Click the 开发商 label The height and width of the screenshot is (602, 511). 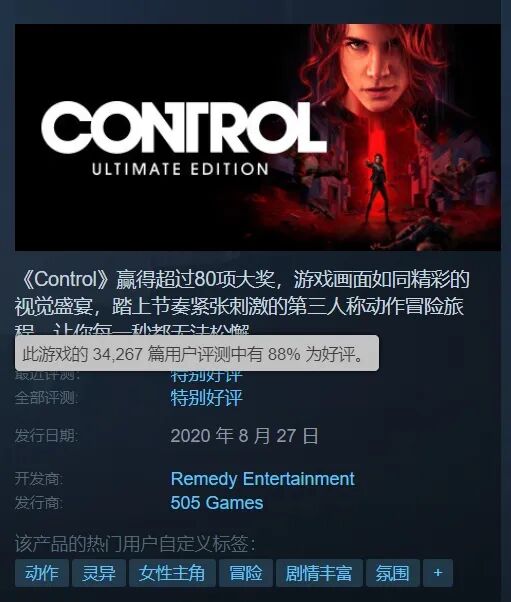pos(39,479)
